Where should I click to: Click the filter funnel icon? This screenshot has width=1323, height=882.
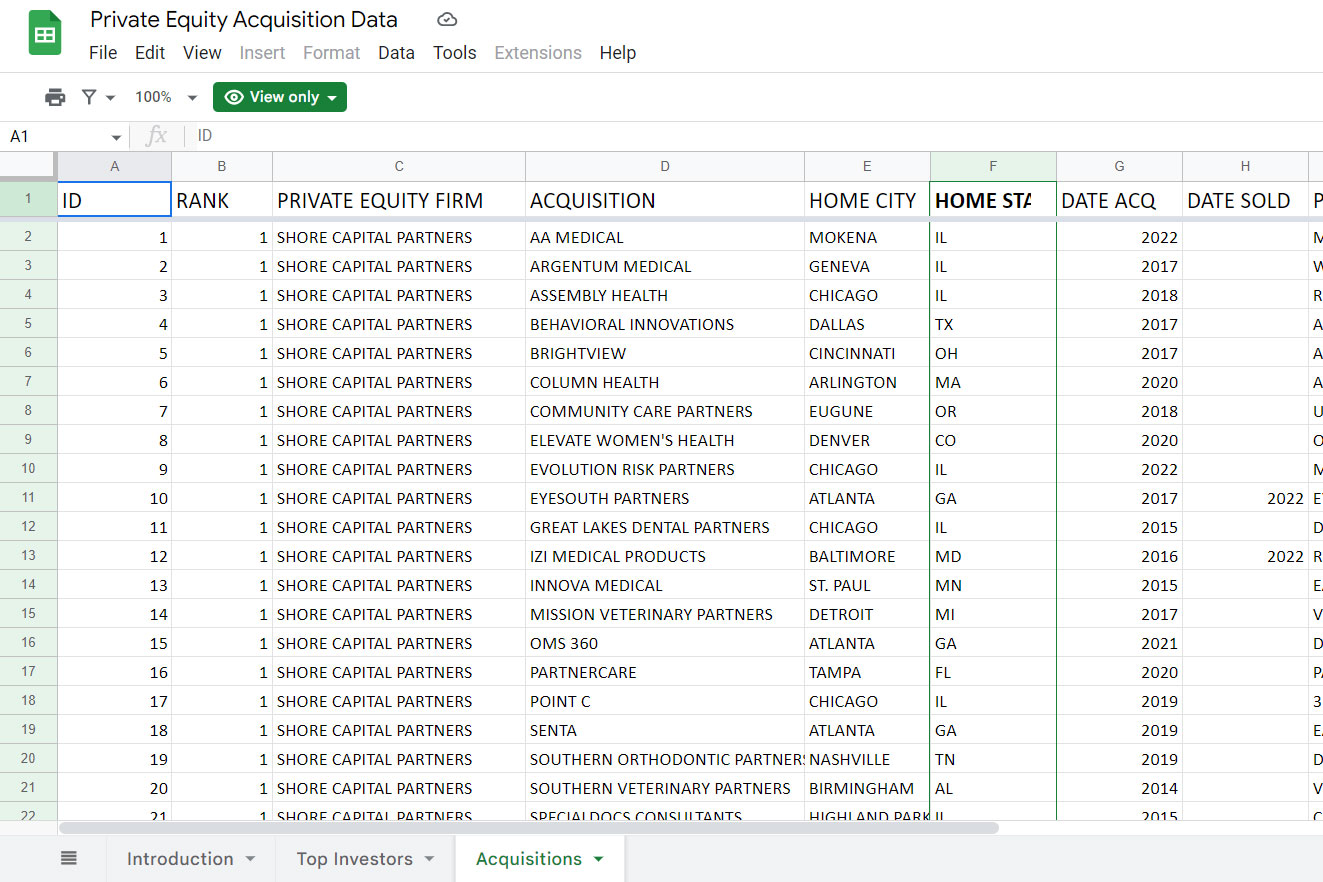(x=89, y=97)
